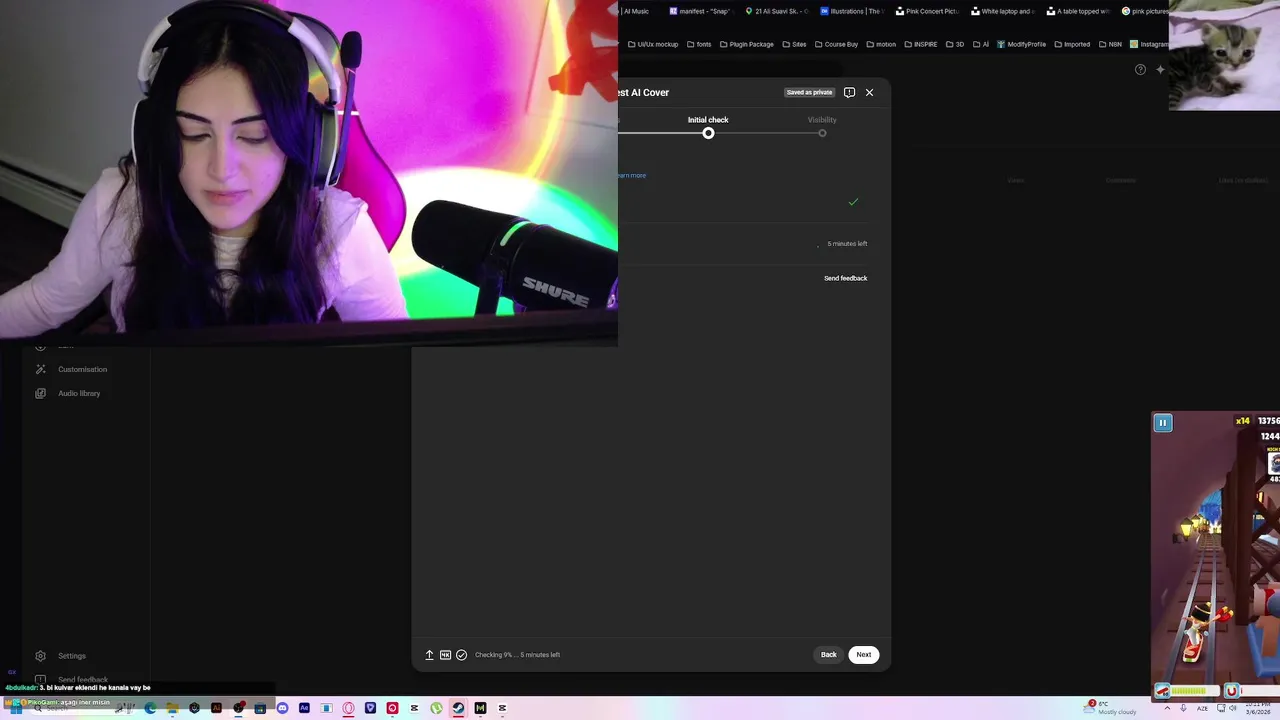This screenshot has height=720, width=1280.
Task: Click the Customisation wand icon
Action: pos(40,369)
